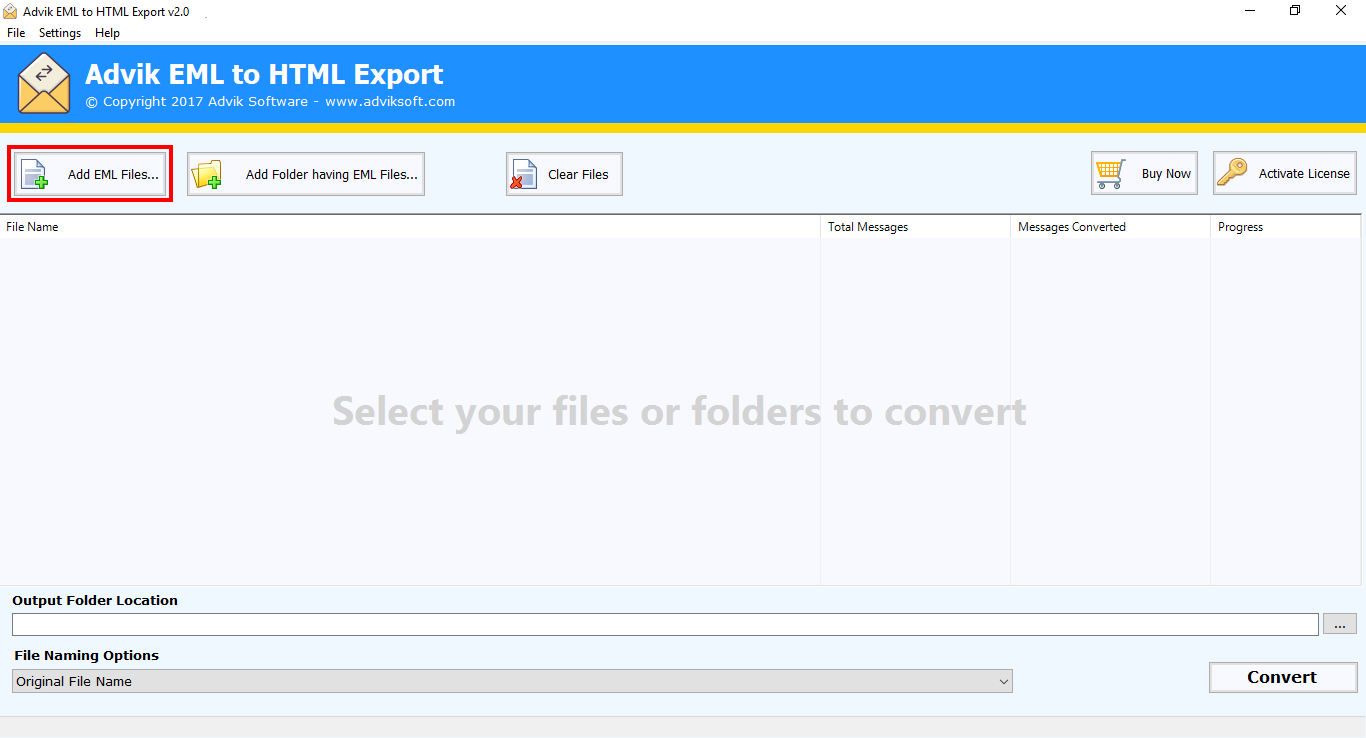Start conversion with the Convert button
The image size is (1366, 738).
[1282, 677]
